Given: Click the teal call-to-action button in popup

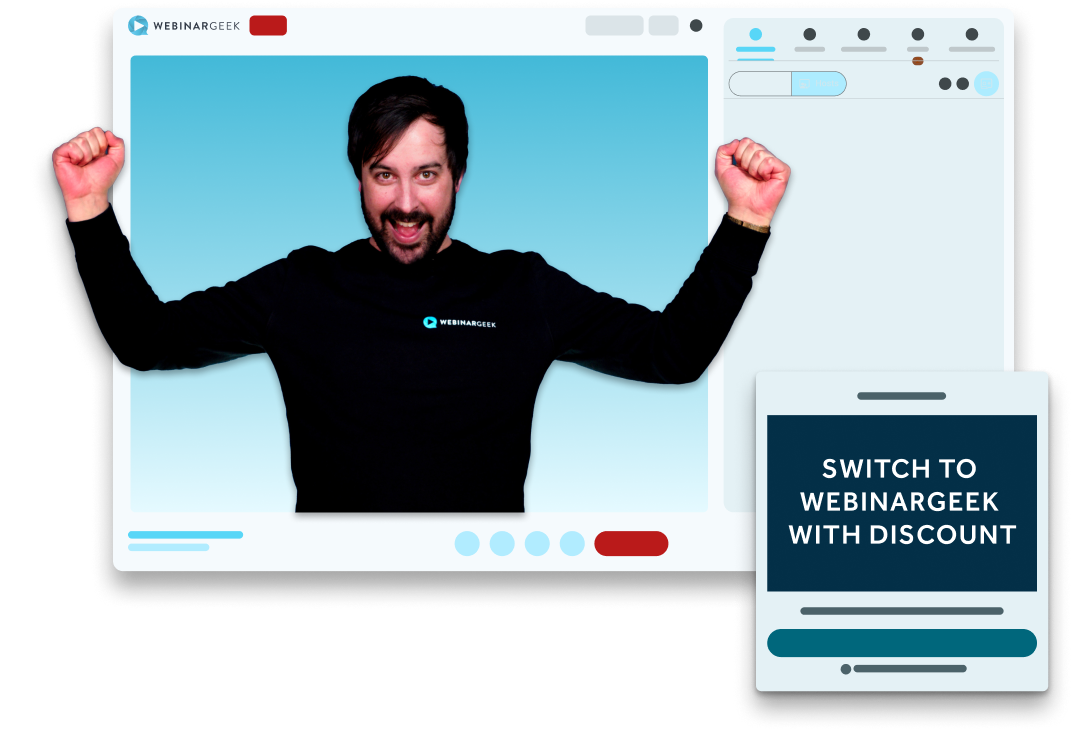Looking at the screenshot, I should tap(902, 643).
